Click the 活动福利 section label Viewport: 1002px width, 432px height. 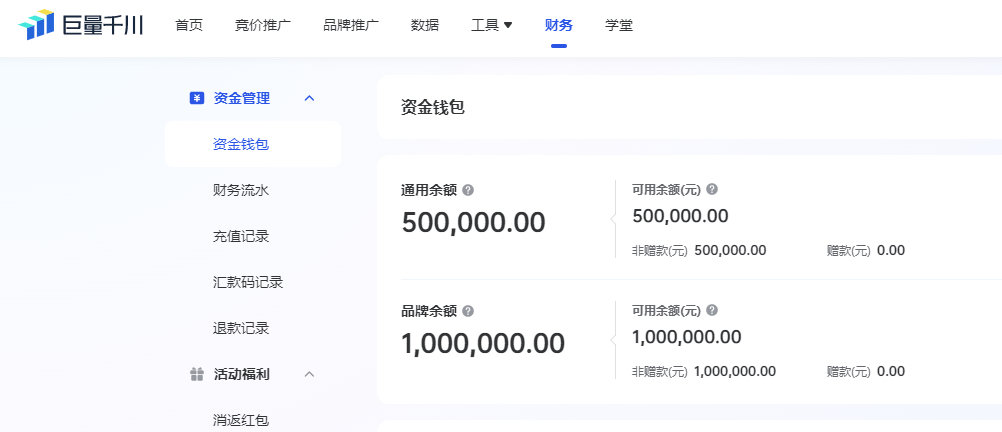point(242,374)
